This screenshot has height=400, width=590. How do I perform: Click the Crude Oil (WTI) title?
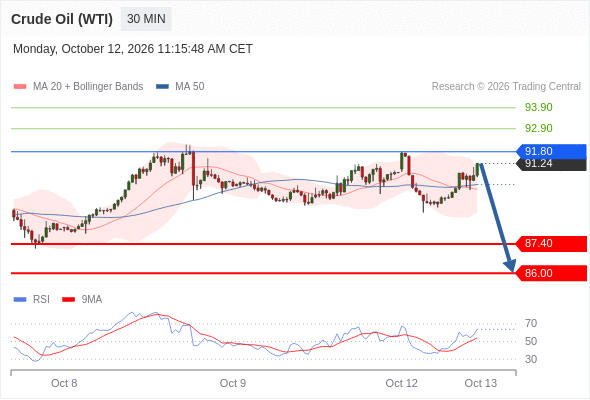coord(62,19)
